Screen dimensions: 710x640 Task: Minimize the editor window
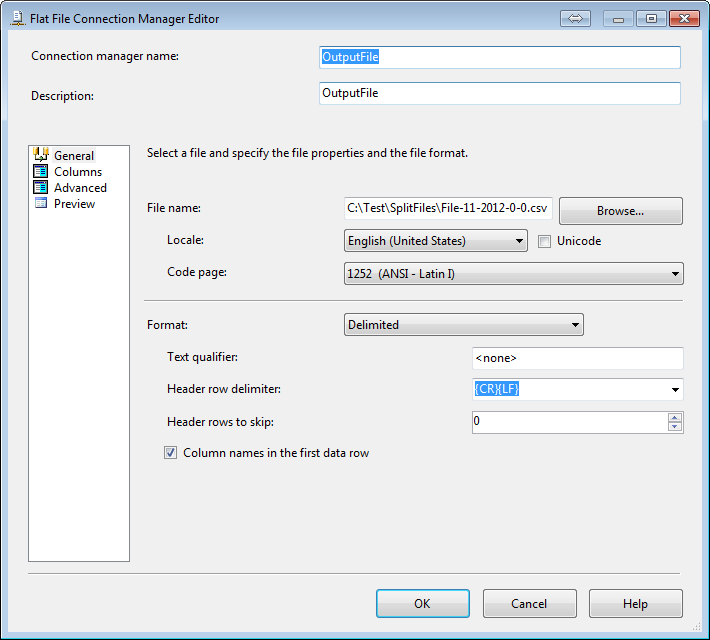tap(618, 19)
